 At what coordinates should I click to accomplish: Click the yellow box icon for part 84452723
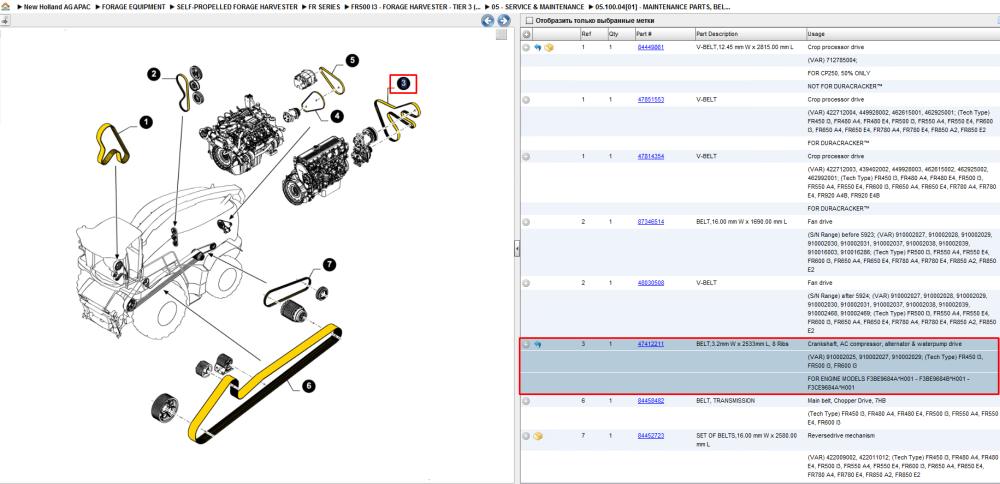click(x=538, y=436)
